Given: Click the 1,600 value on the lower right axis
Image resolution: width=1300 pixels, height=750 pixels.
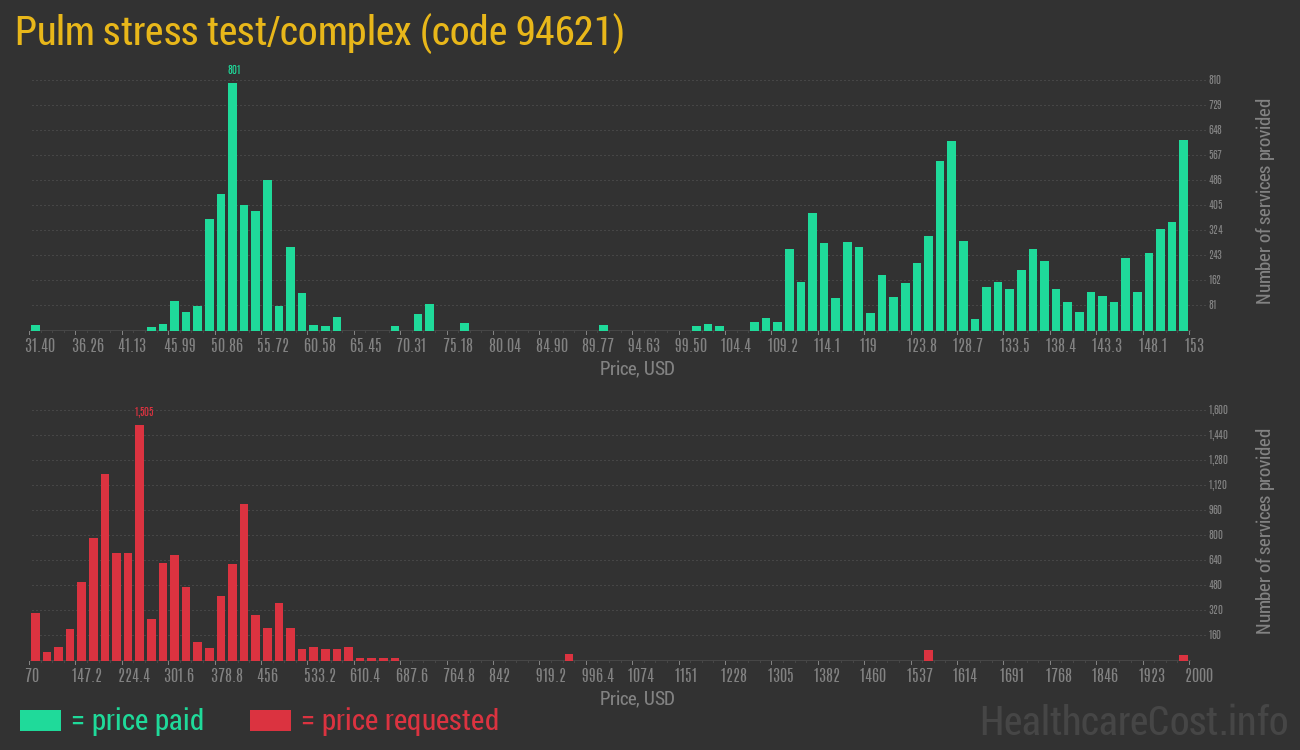Looking at the screenshot, I should 1216,409.
